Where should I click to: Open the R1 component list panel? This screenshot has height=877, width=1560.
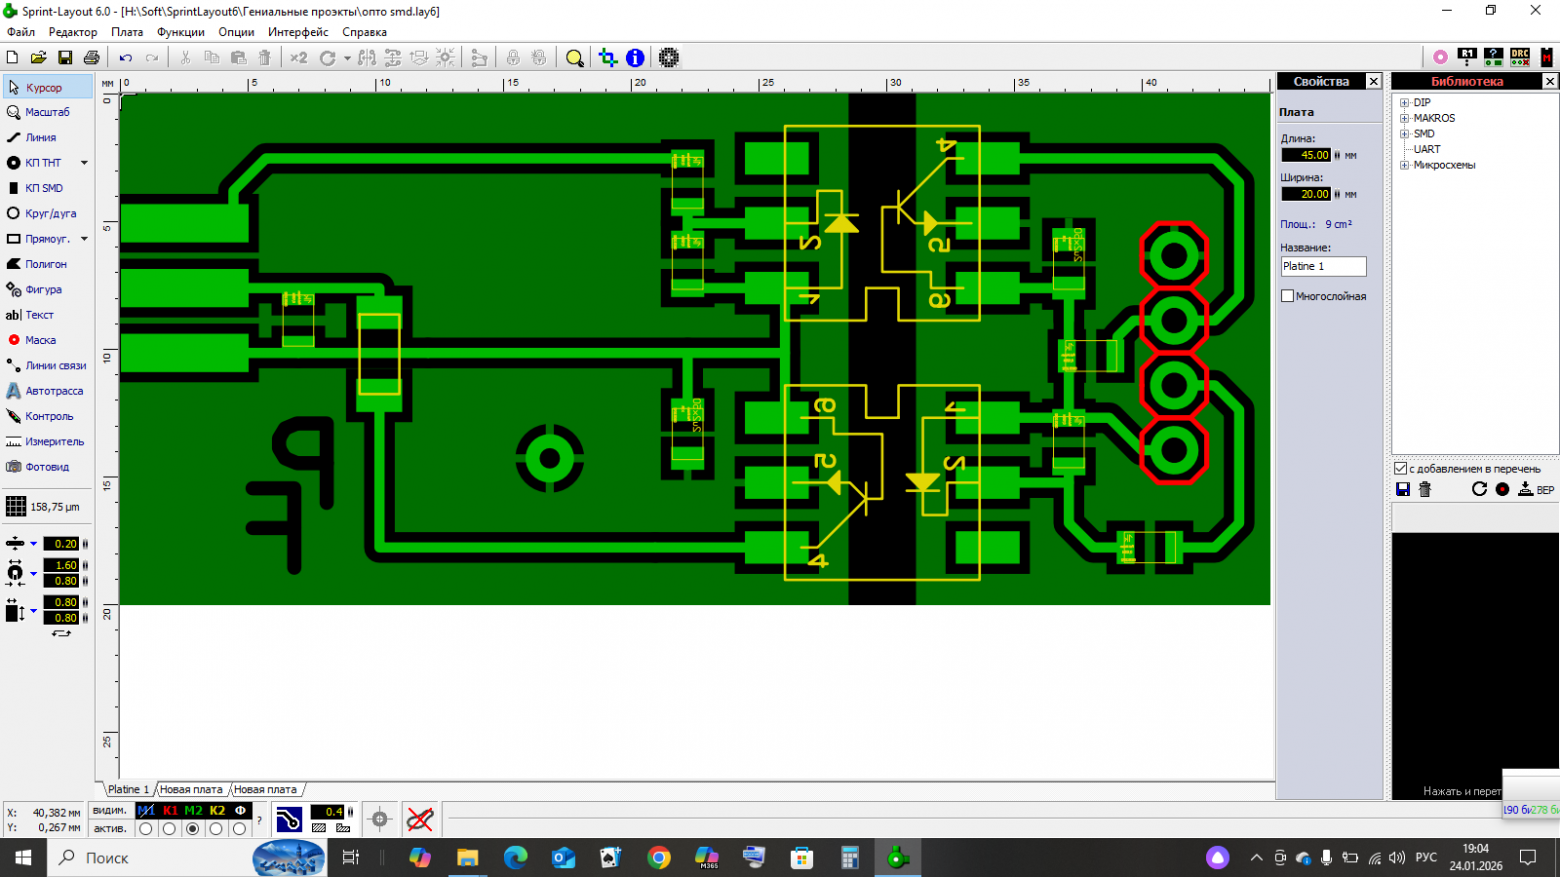[x=1467, y=57]
